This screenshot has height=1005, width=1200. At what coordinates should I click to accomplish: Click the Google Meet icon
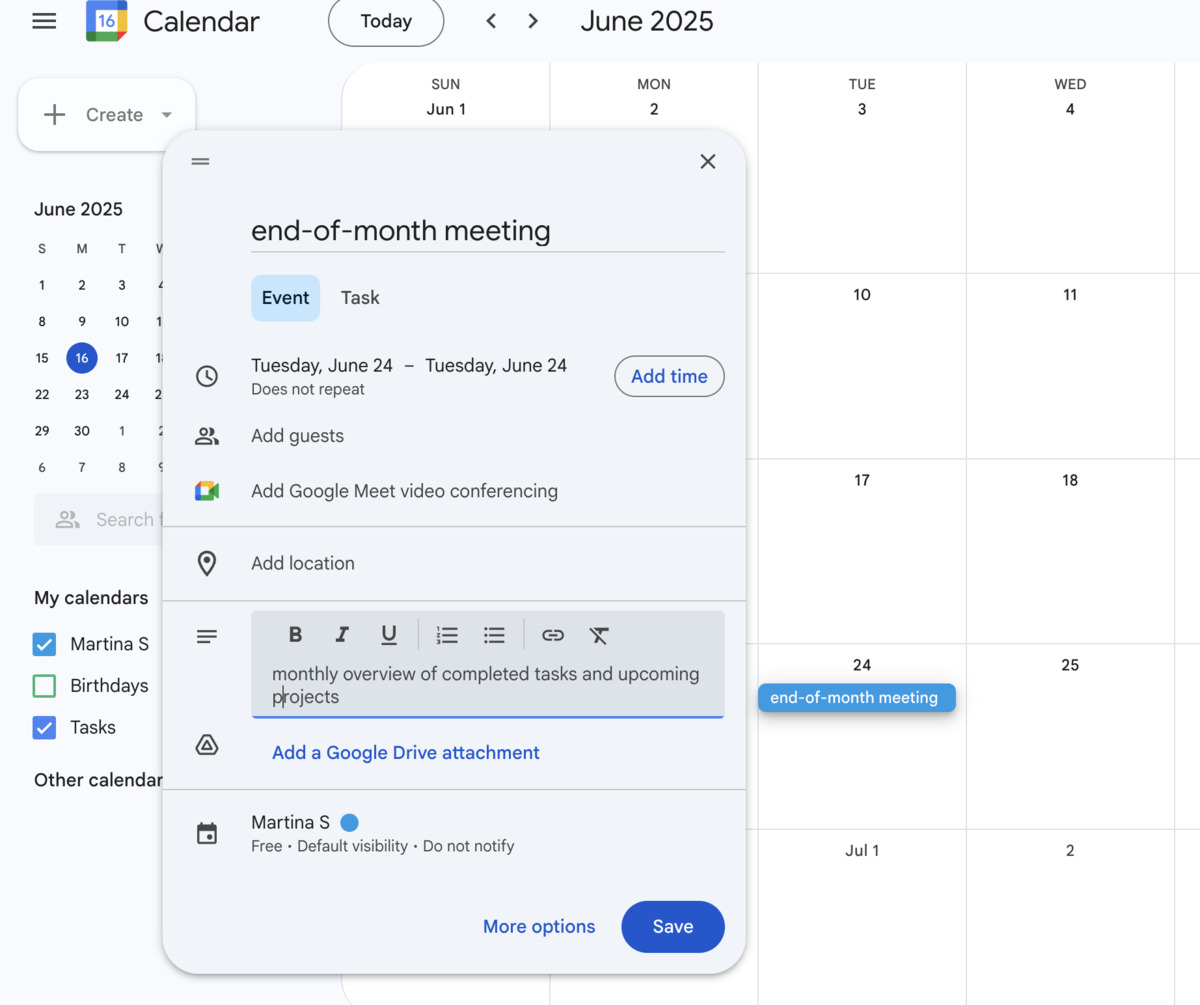coord(207,491)
